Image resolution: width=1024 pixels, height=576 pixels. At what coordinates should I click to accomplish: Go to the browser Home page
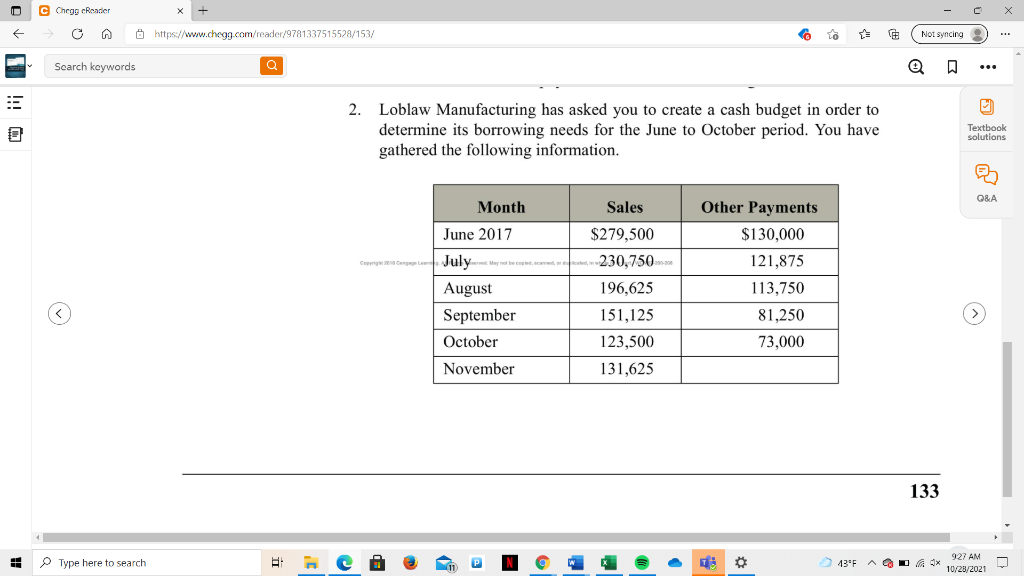tap(106, 34)
